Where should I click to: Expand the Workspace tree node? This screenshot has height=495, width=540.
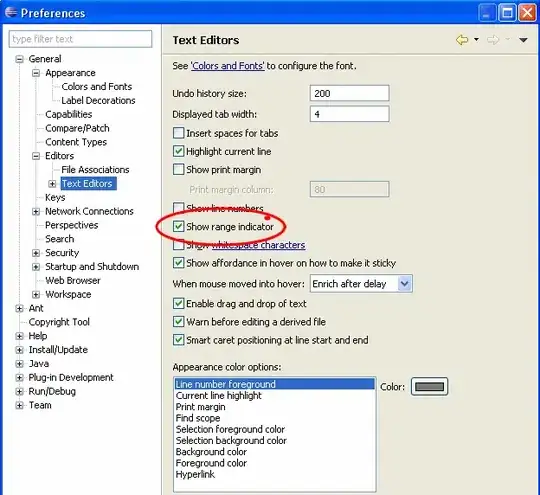tap(36, 295)
